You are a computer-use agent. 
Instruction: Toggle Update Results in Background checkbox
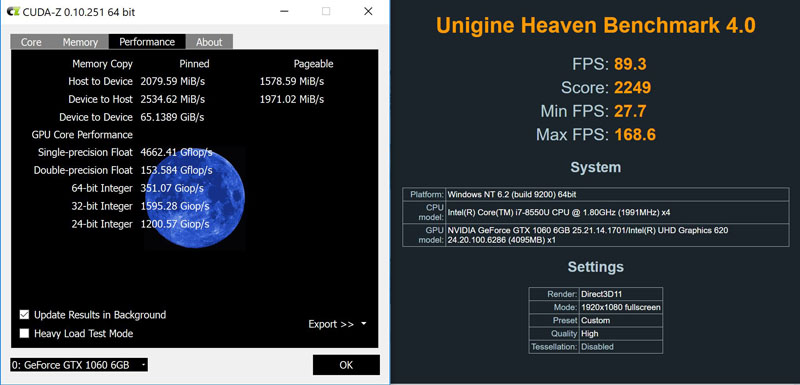[x=24, y=315]
